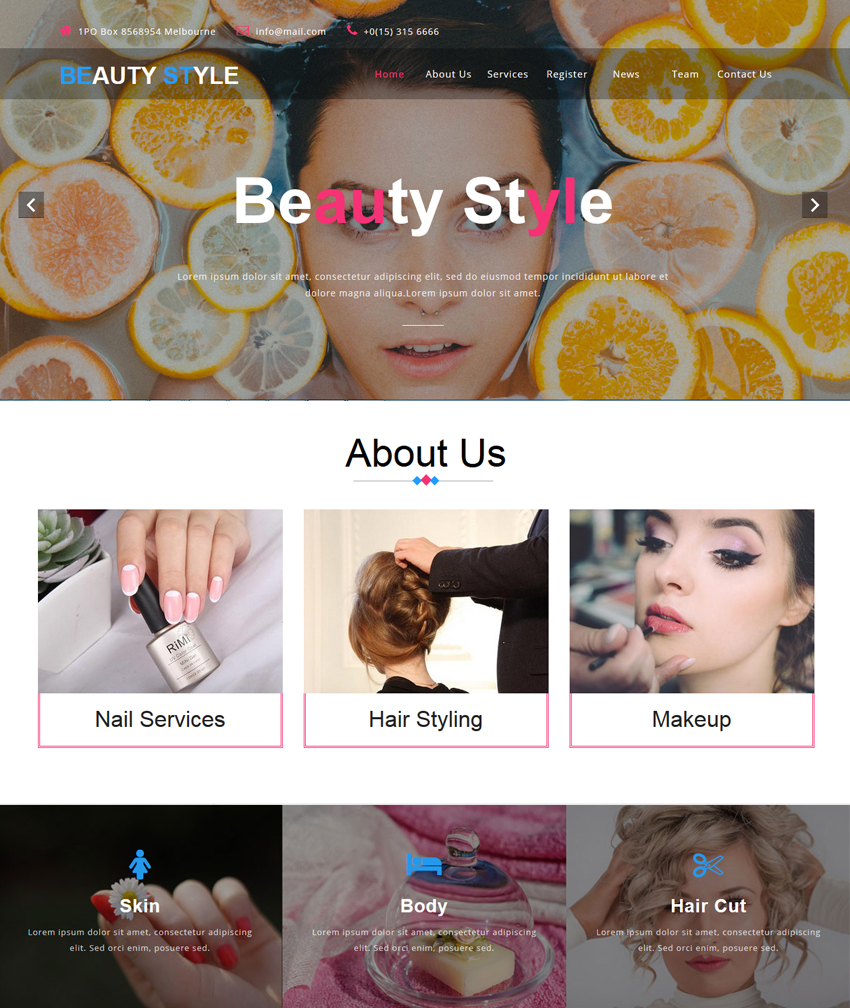The width and height of the screenshot is (850, 1008).
Task: Open the News page link
Action: (x=626, y=74)
